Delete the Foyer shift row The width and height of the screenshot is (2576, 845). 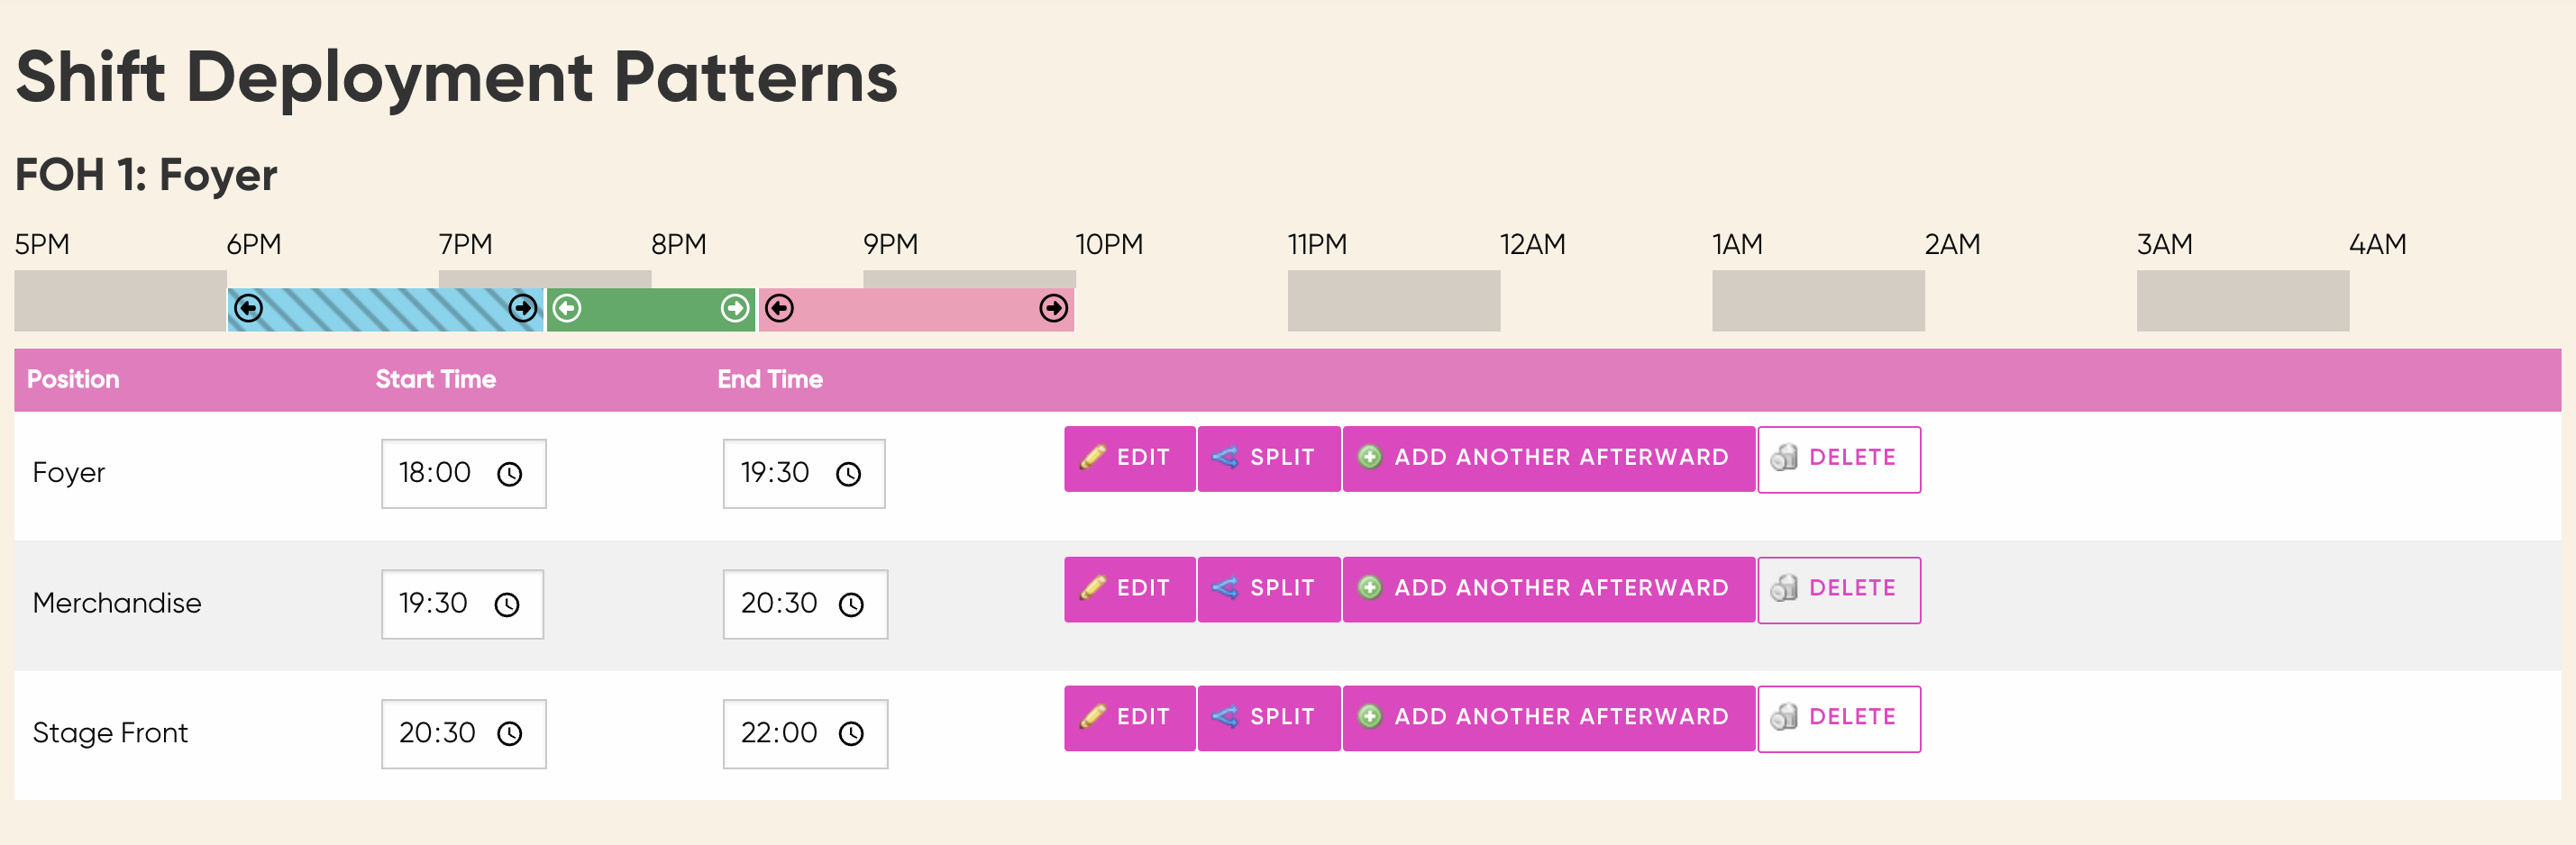(x=1838, y=459)
